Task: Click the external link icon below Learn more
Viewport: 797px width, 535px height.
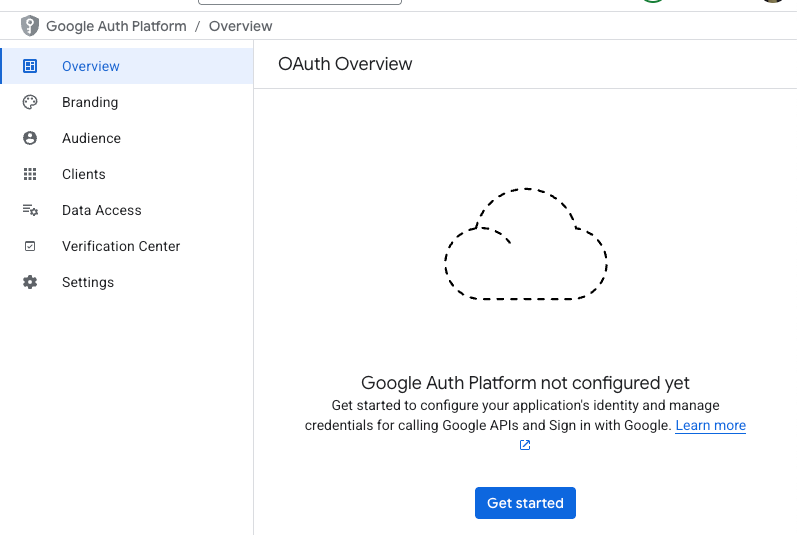Action: pyautogui.click(x=525, y=445)
